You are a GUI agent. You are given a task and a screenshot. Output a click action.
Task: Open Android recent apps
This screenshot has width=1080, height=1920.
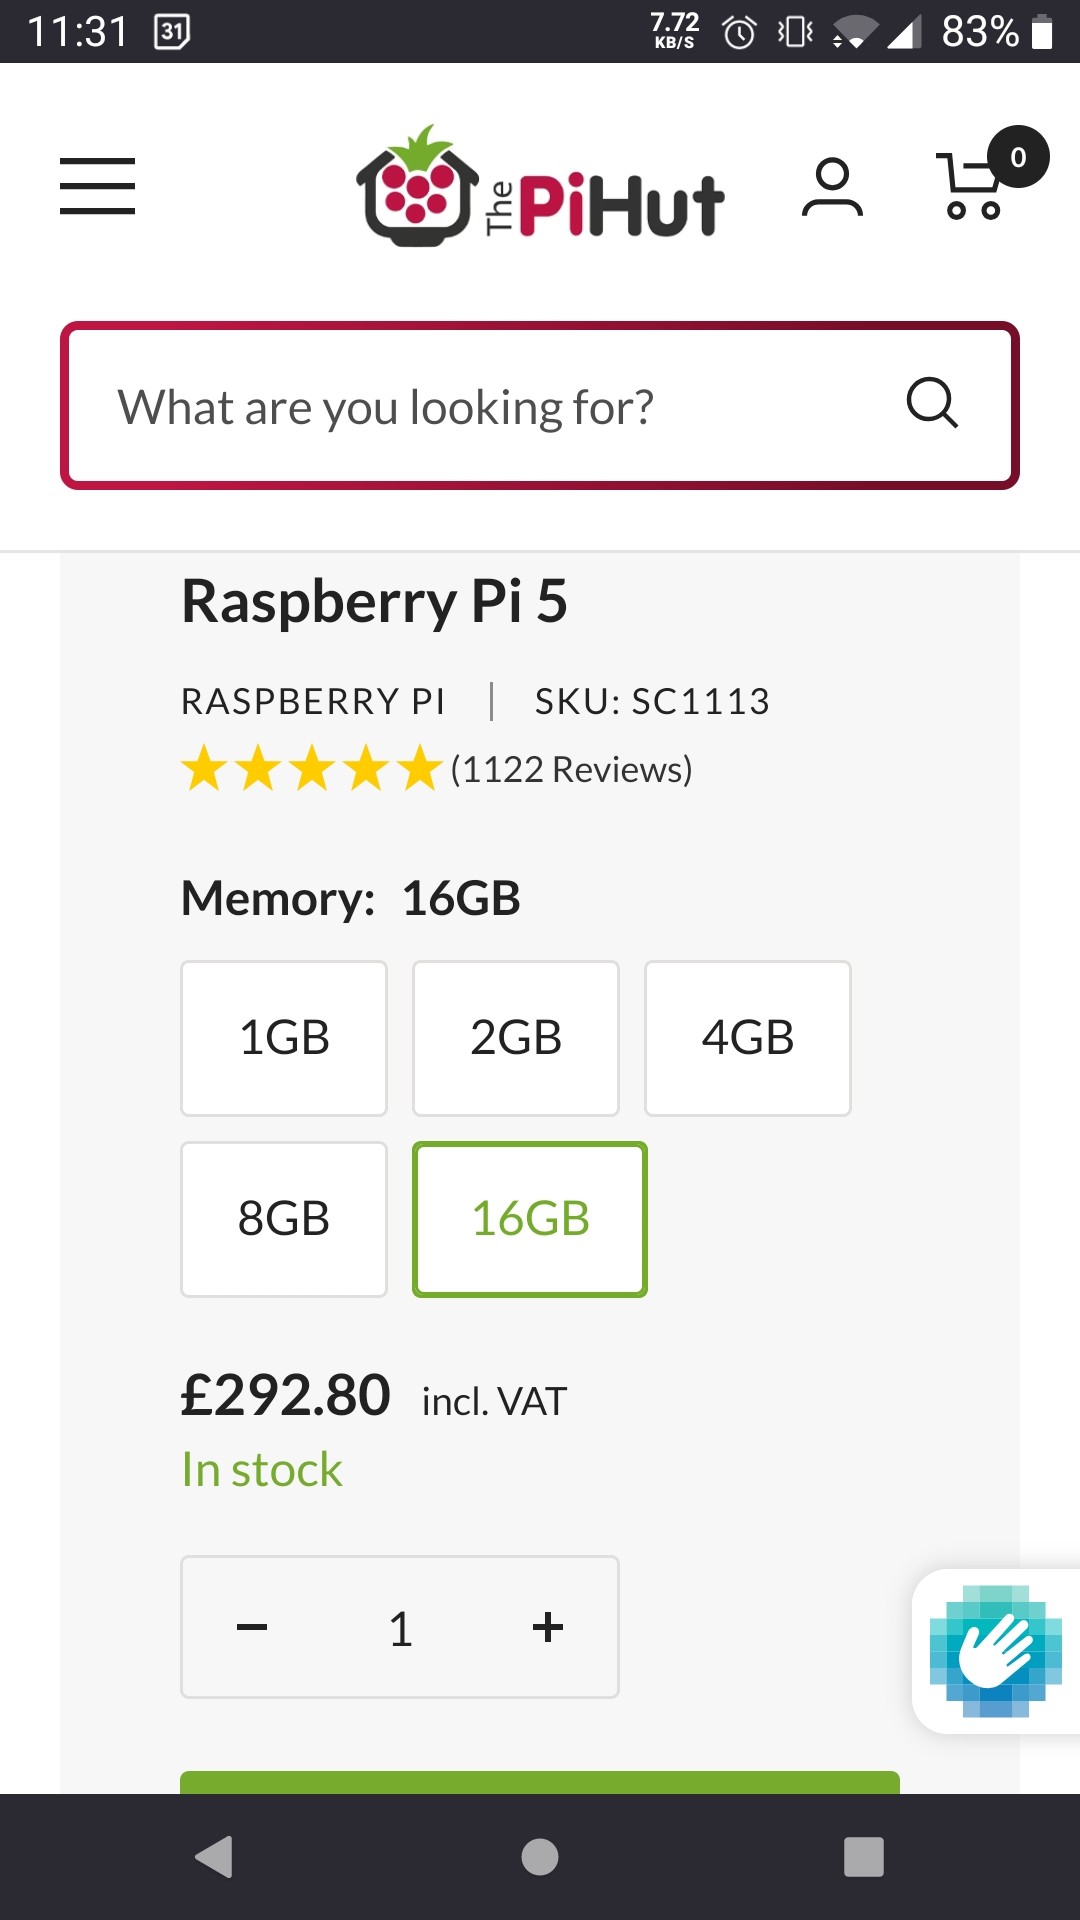coord(863,1857)
